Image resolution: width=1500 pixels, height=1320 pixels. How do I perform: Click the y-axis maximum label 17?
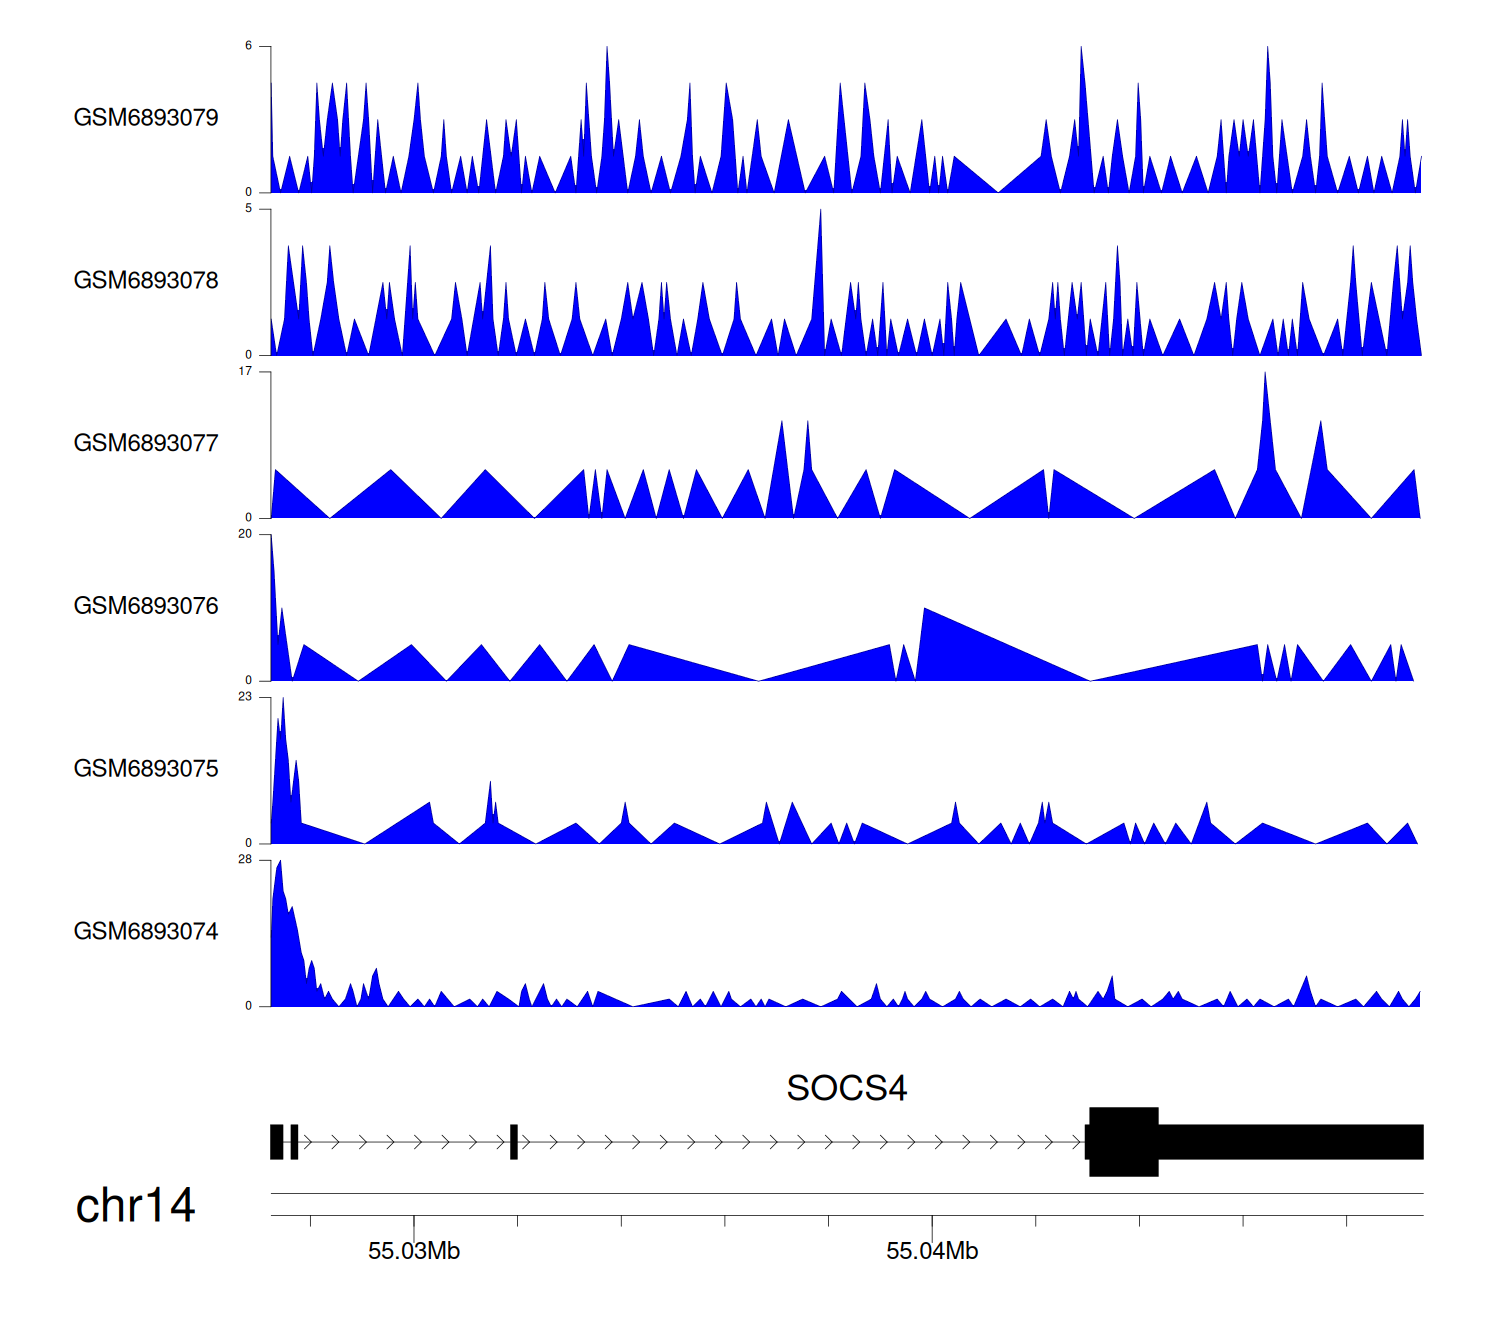click(x=245, y=372)
